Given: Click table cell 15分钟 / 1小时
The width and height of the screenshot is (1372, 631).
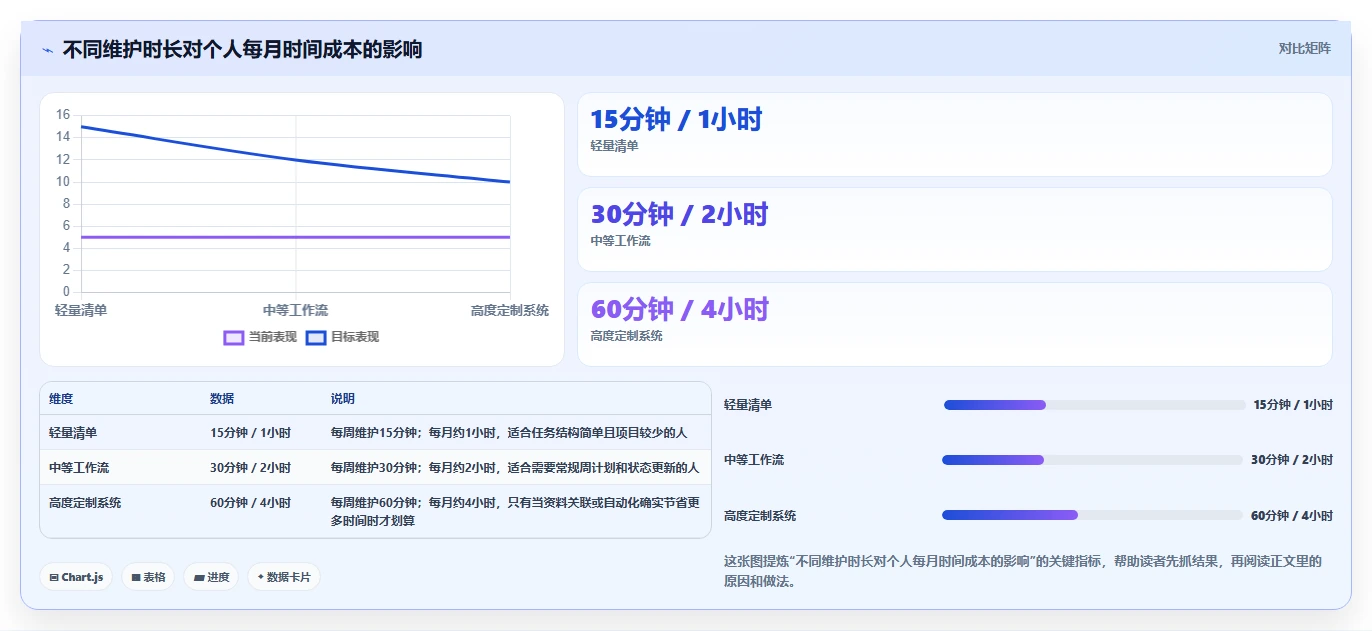Looking at the screenshot, I should (x=250, y=433).
